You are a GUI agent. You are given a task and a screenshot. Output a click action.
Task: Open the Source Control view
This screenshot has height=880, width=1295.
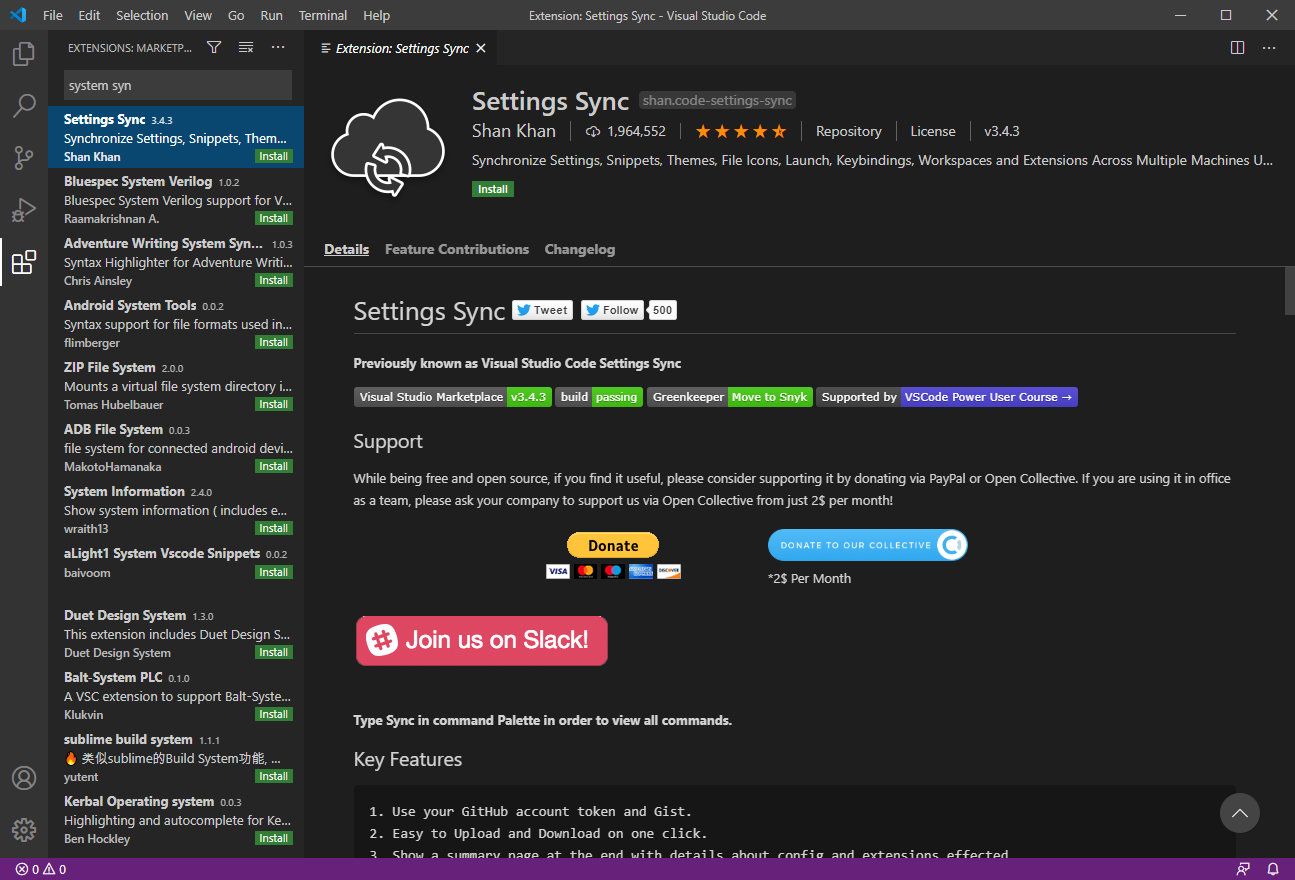(24, 157)
